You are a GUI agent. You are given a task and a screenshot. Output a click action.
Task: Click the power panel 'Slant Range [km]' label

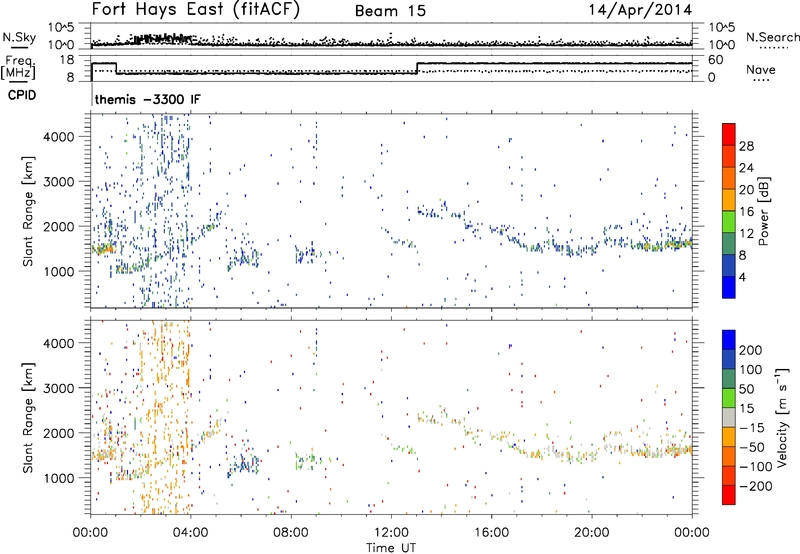28,211
